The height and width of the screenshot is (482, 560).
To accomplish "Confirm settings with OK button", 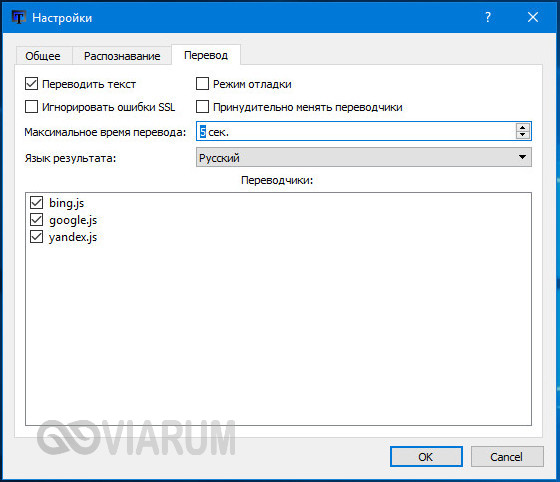I will tap(426, 457).
